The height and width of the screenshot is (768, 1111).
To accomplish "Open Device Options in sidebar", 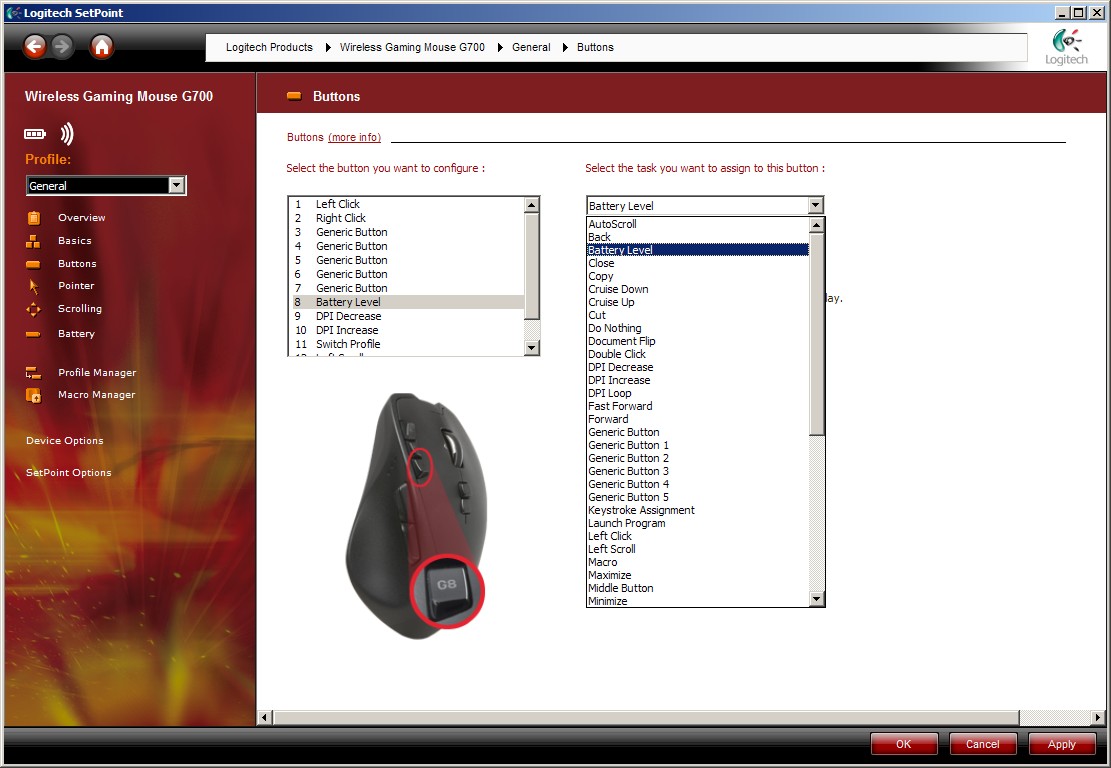I will [x=65, y=441].
